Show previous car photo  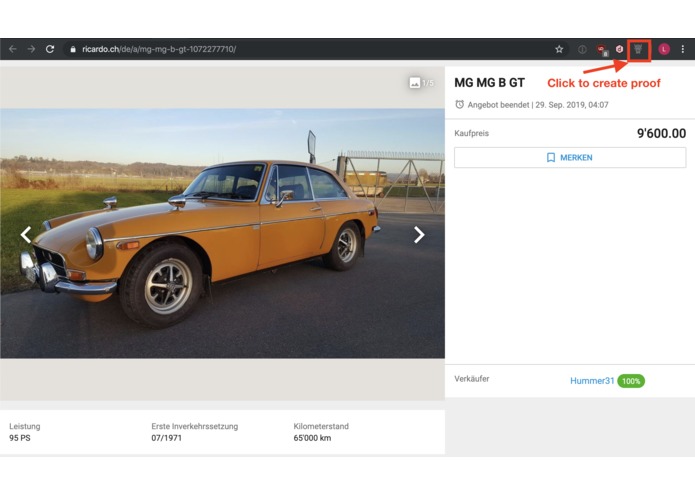pyautogui.click(x=26, y=235)
